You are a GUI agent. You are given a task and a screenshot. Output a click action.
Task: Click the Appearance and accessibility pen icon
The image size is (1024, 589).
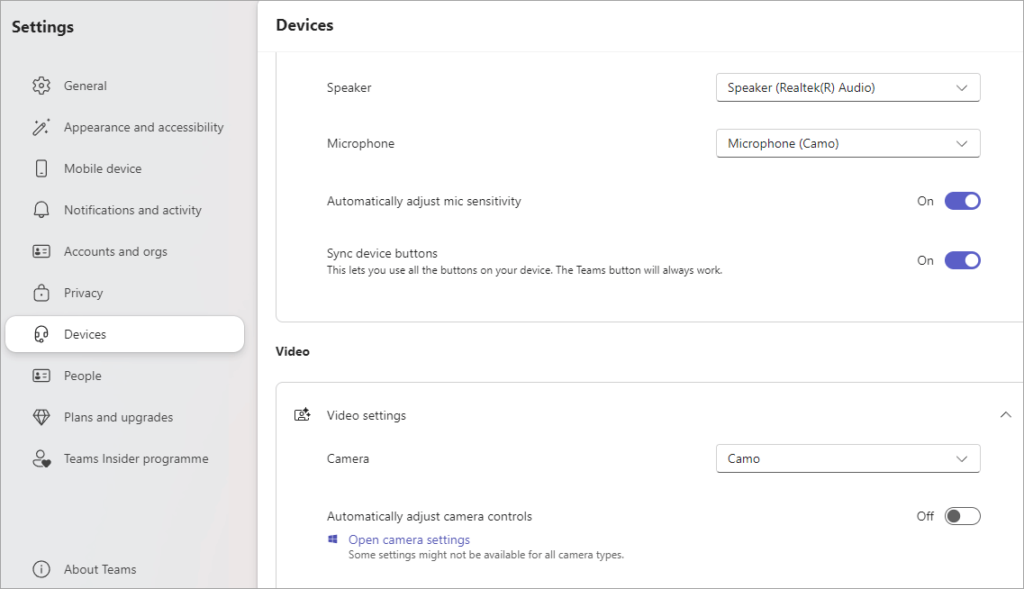pos(41,127)
